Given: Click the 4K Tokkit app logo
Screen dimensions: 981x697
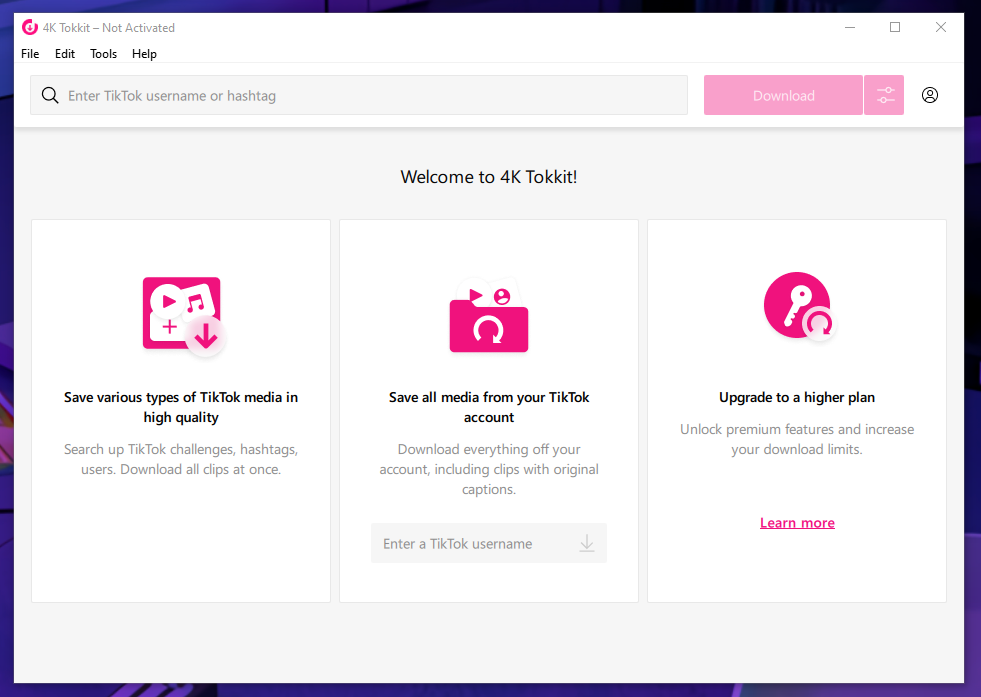Looking at the screenshot, I should point(30,28).
